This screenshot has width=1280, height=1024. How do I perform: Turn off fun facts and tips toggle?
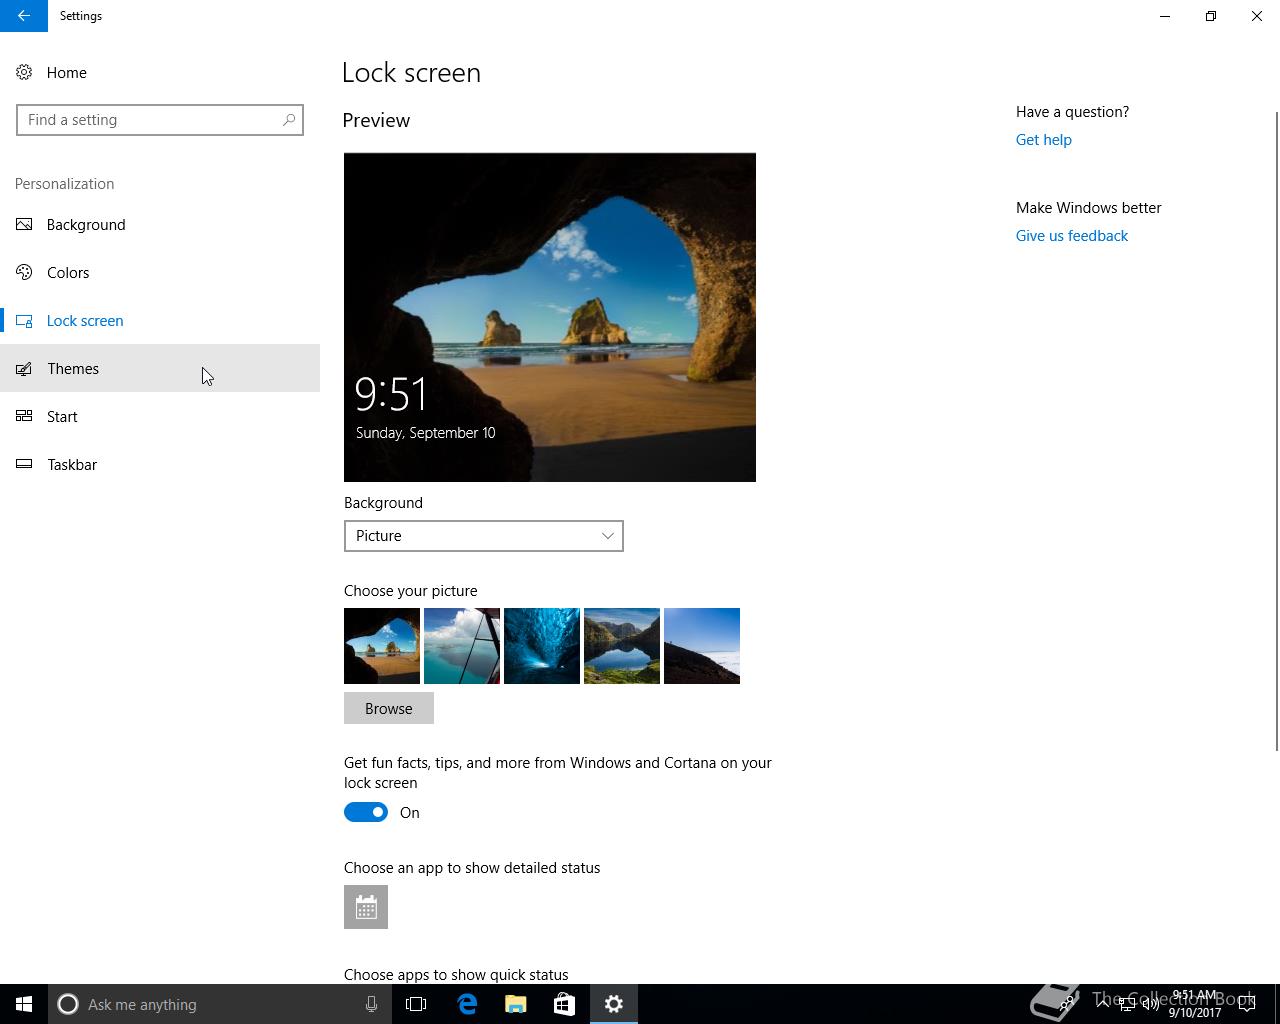366,812
